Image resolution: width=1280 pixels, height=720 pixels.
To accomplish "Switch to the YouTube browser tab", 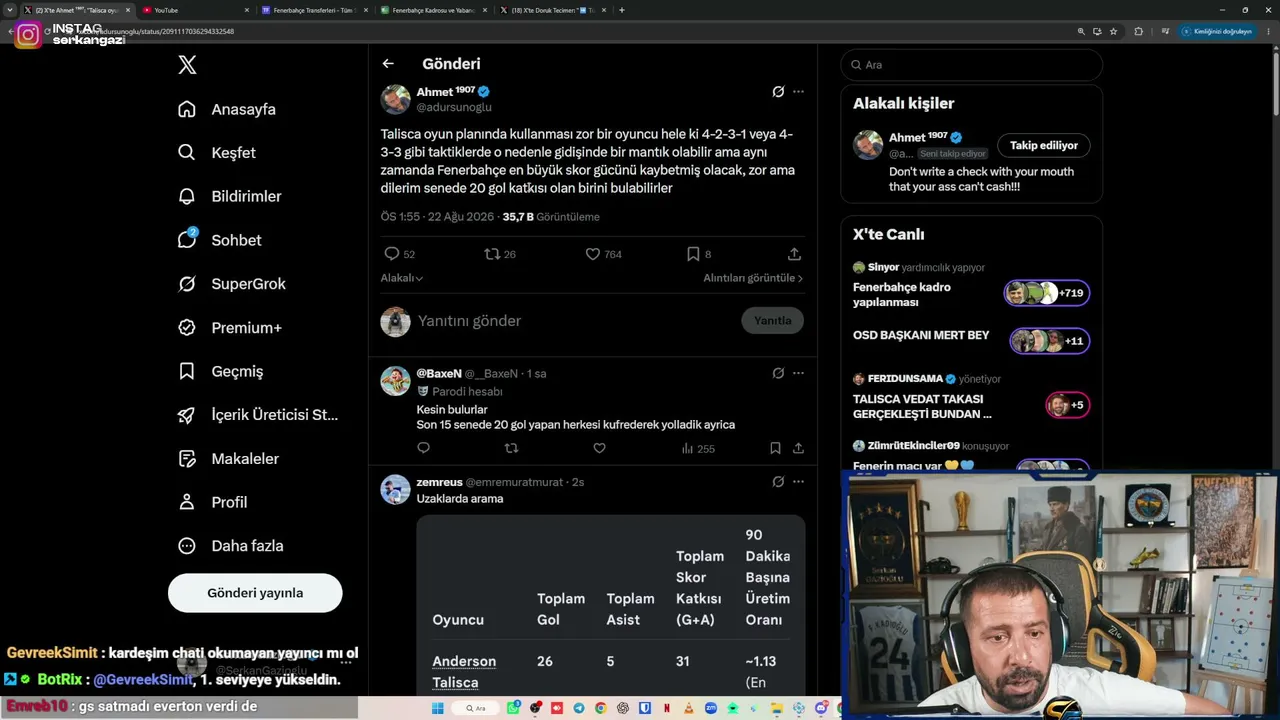I will click(195, 10).
